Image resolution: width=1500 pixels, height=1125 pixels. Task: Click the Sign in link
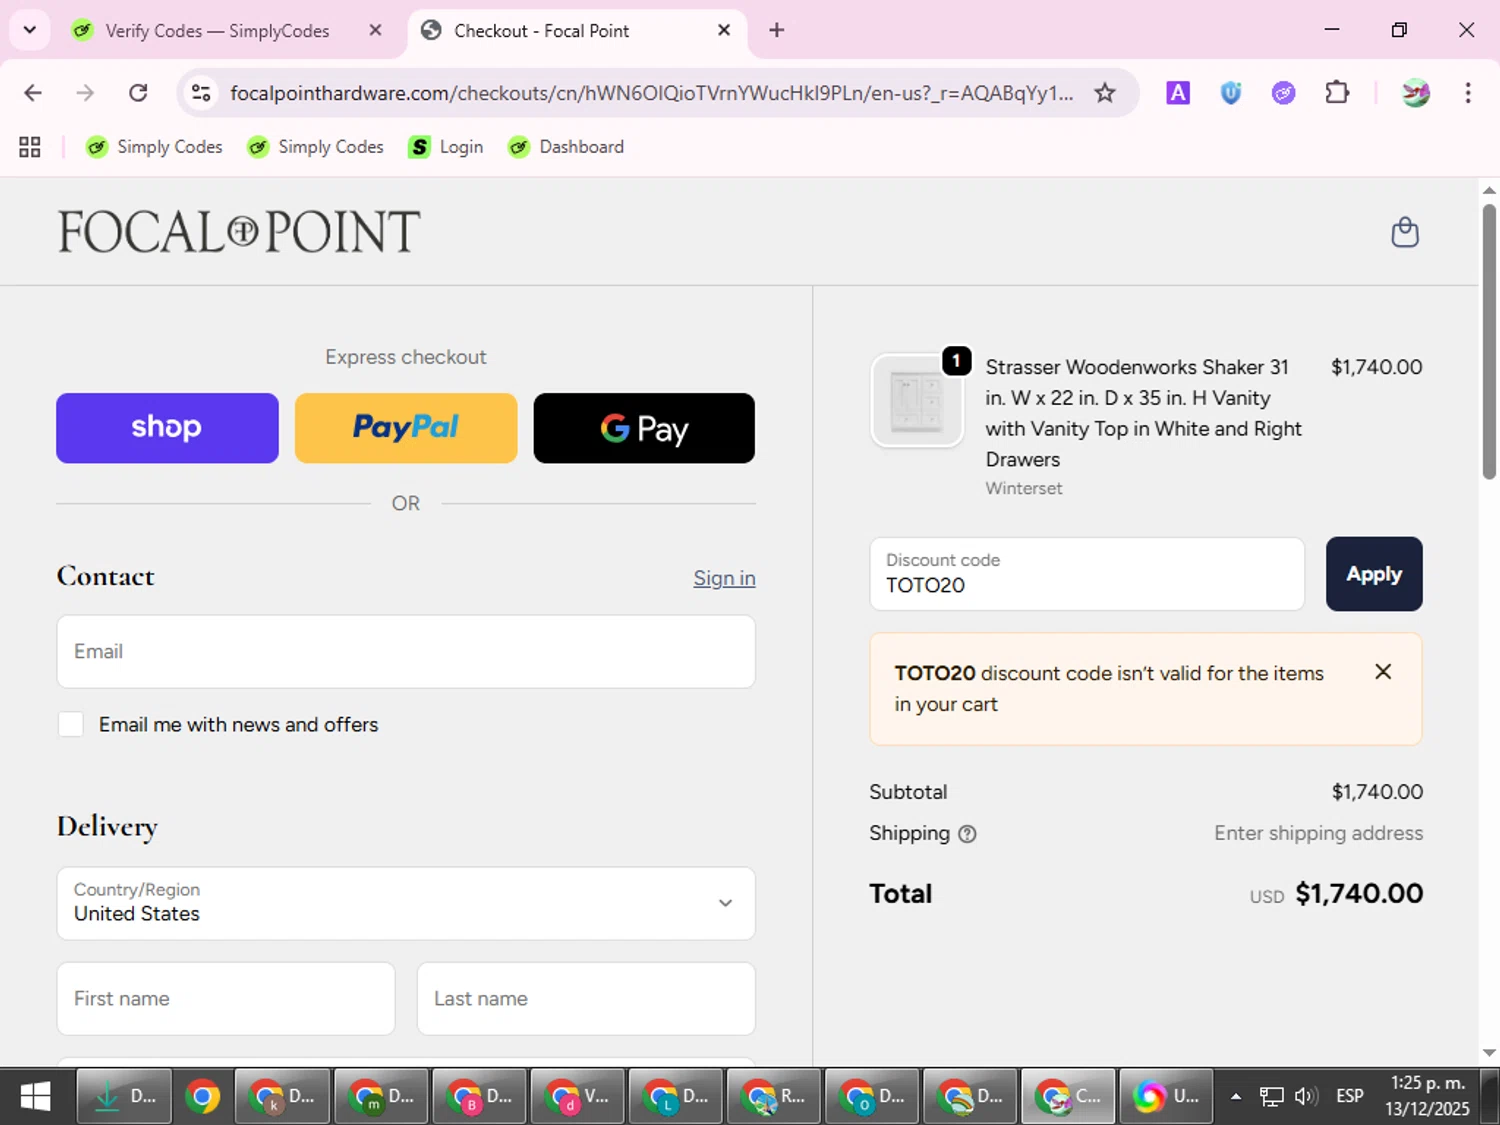pyautogui.click(x=724, y=578)
